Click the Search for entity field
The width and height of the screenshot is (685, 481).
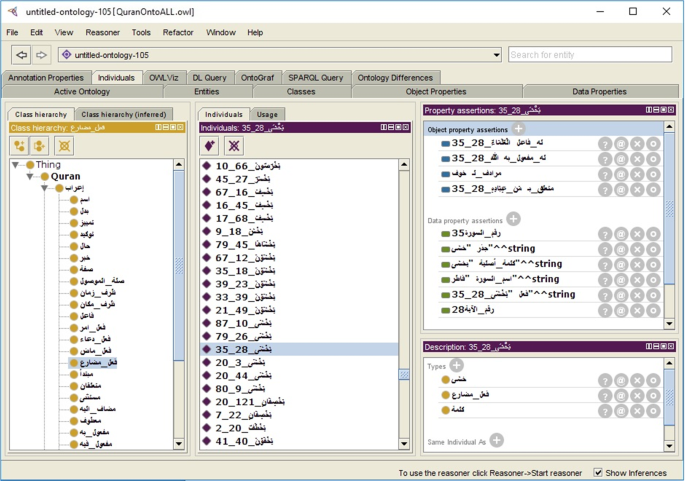590,55
